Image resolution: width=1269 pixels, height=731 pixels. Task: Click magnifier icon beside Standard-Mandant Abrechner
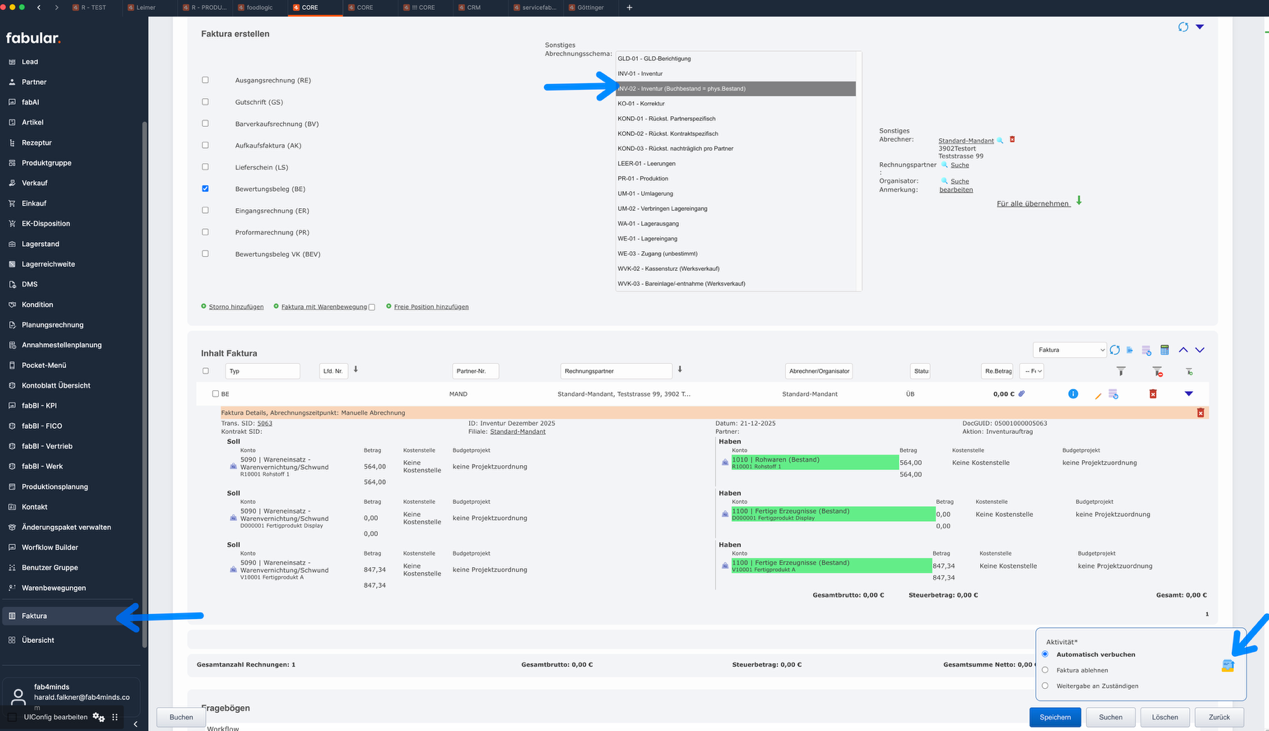(1000, 141)
